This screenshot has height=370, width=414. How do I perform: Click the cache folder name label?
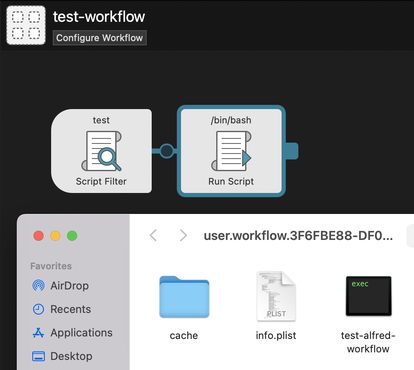(x=184, y=335)
